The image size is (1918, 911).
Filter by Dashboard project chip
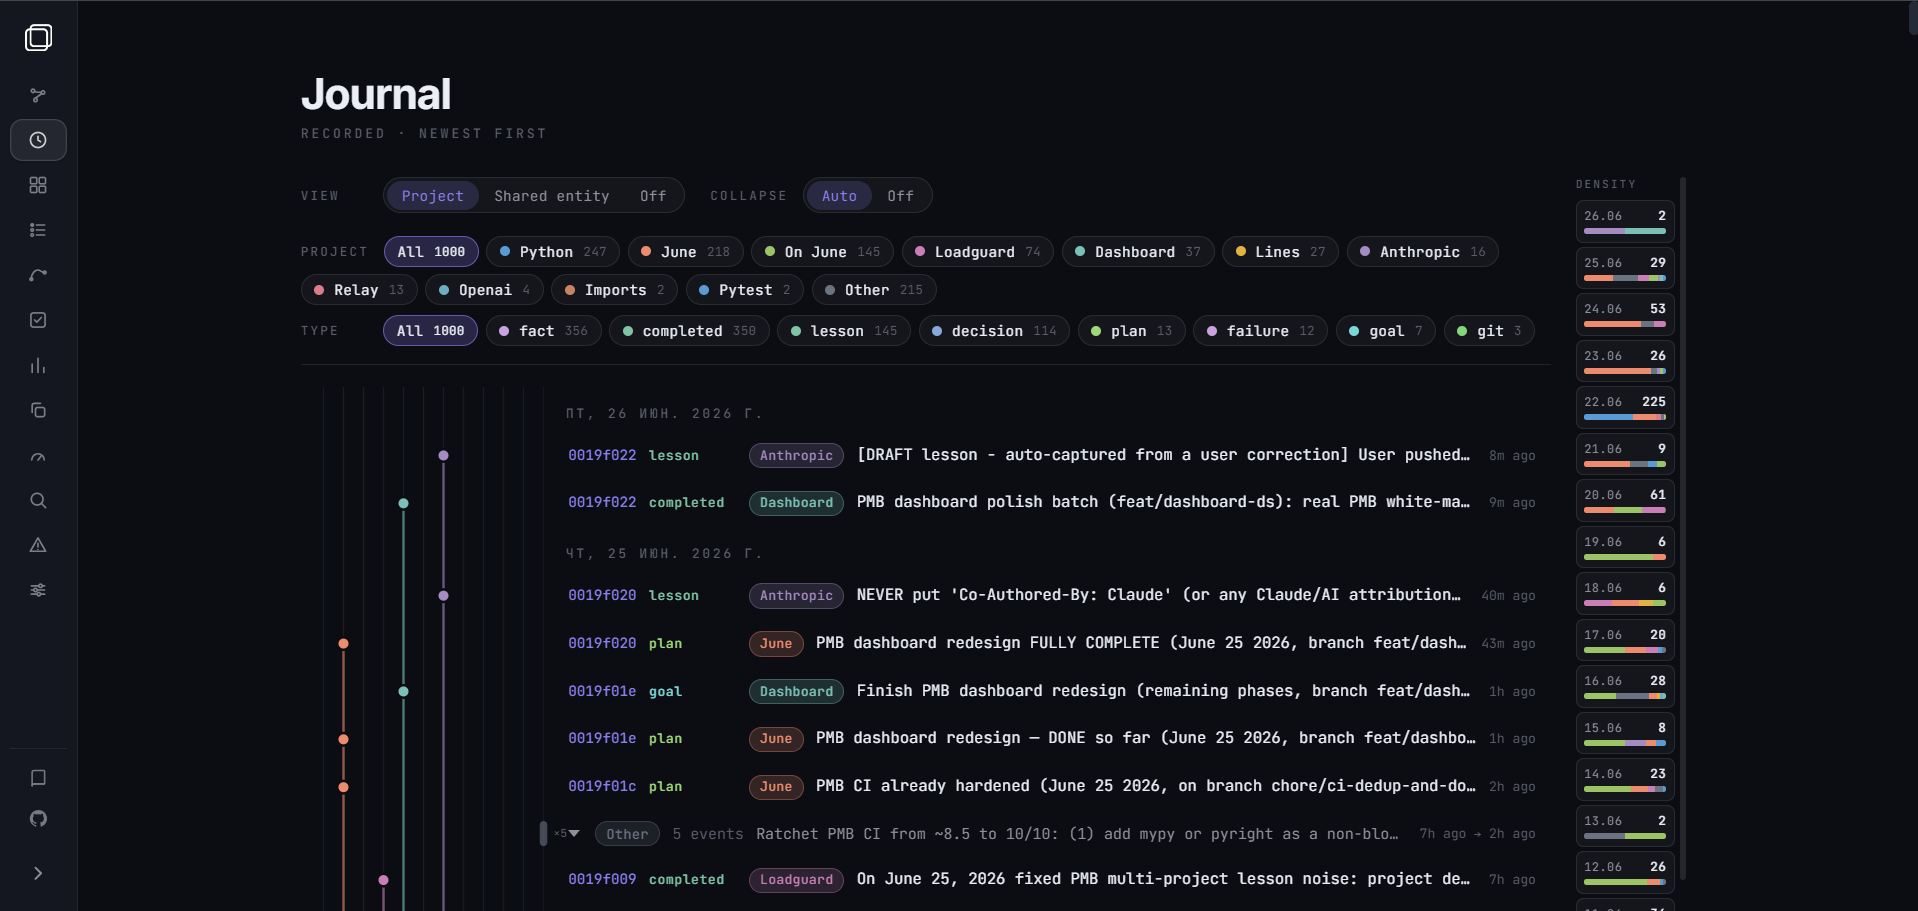tap(1138, 252)
